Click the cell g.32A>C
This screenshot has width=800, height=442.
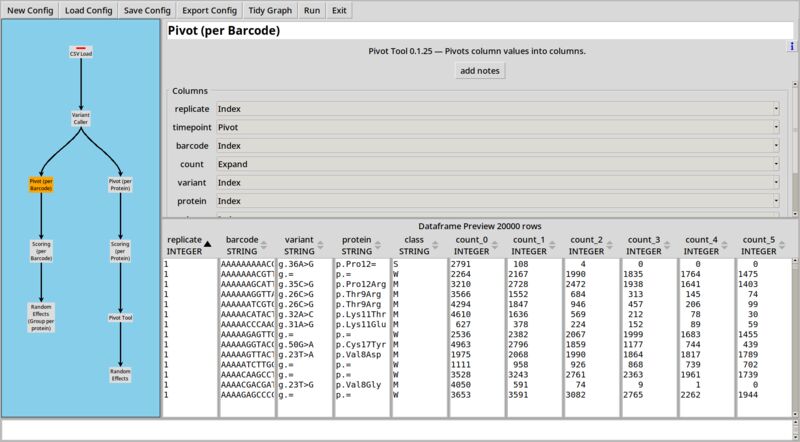tap(296, 314)
